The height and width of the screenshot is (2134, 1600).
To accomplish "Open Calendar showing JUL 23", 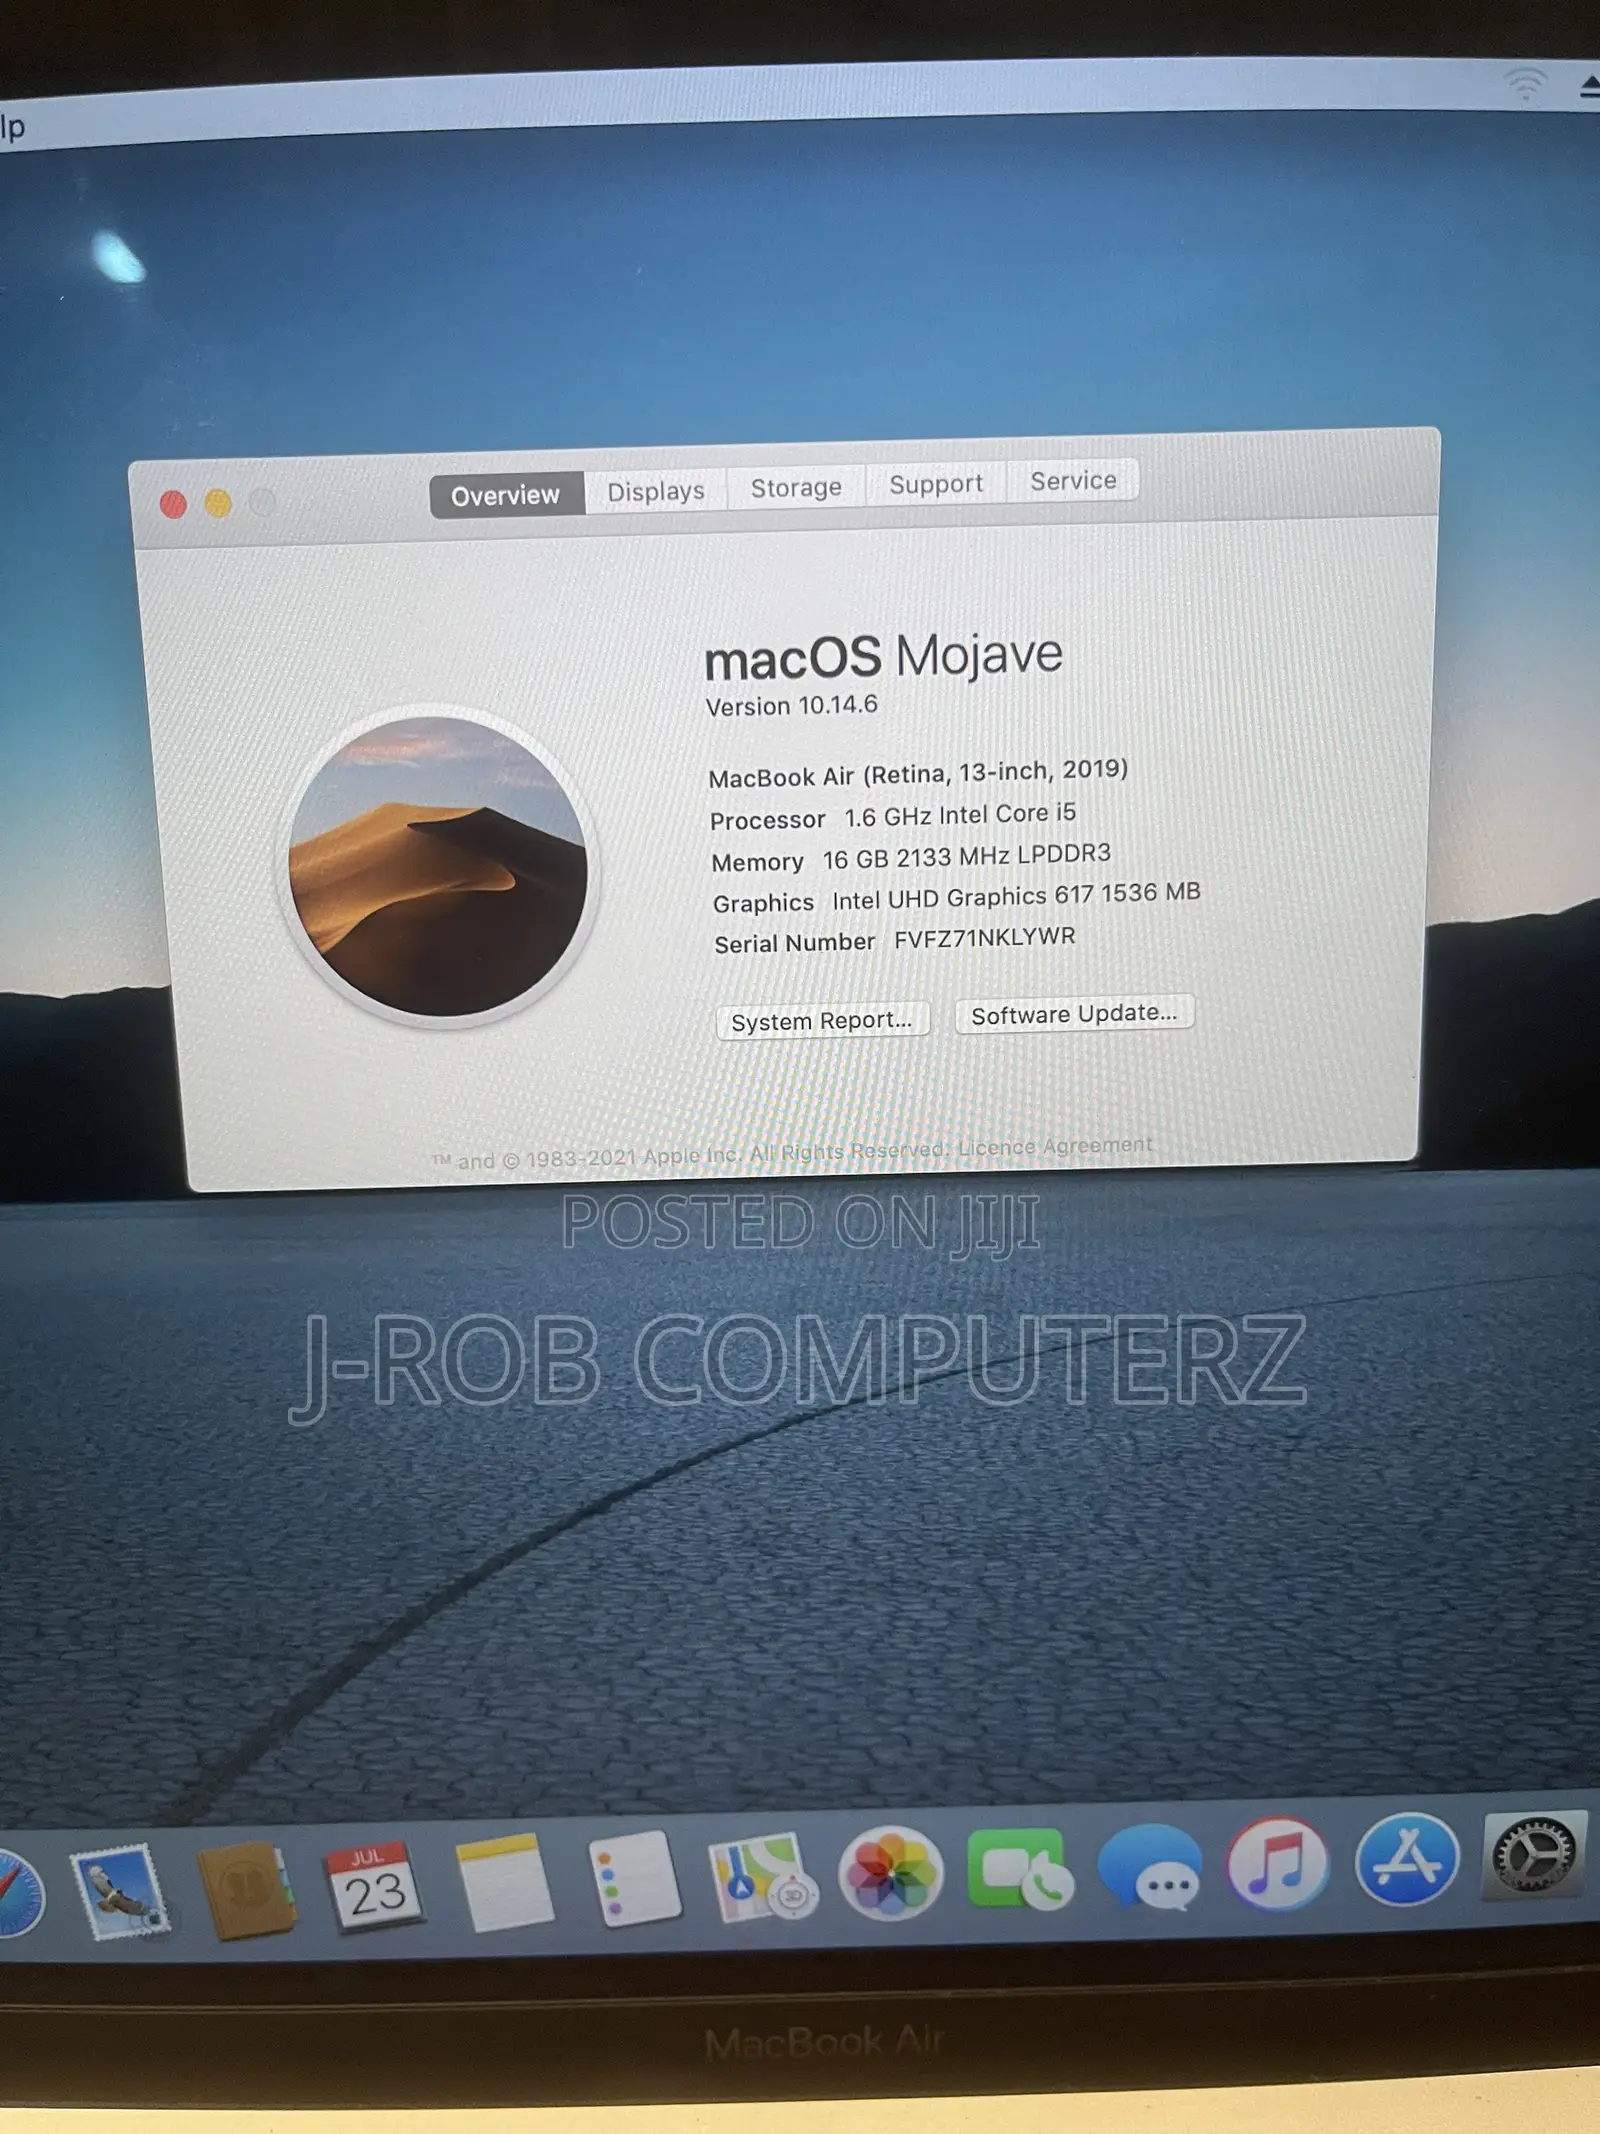I will pos(374,1886).
